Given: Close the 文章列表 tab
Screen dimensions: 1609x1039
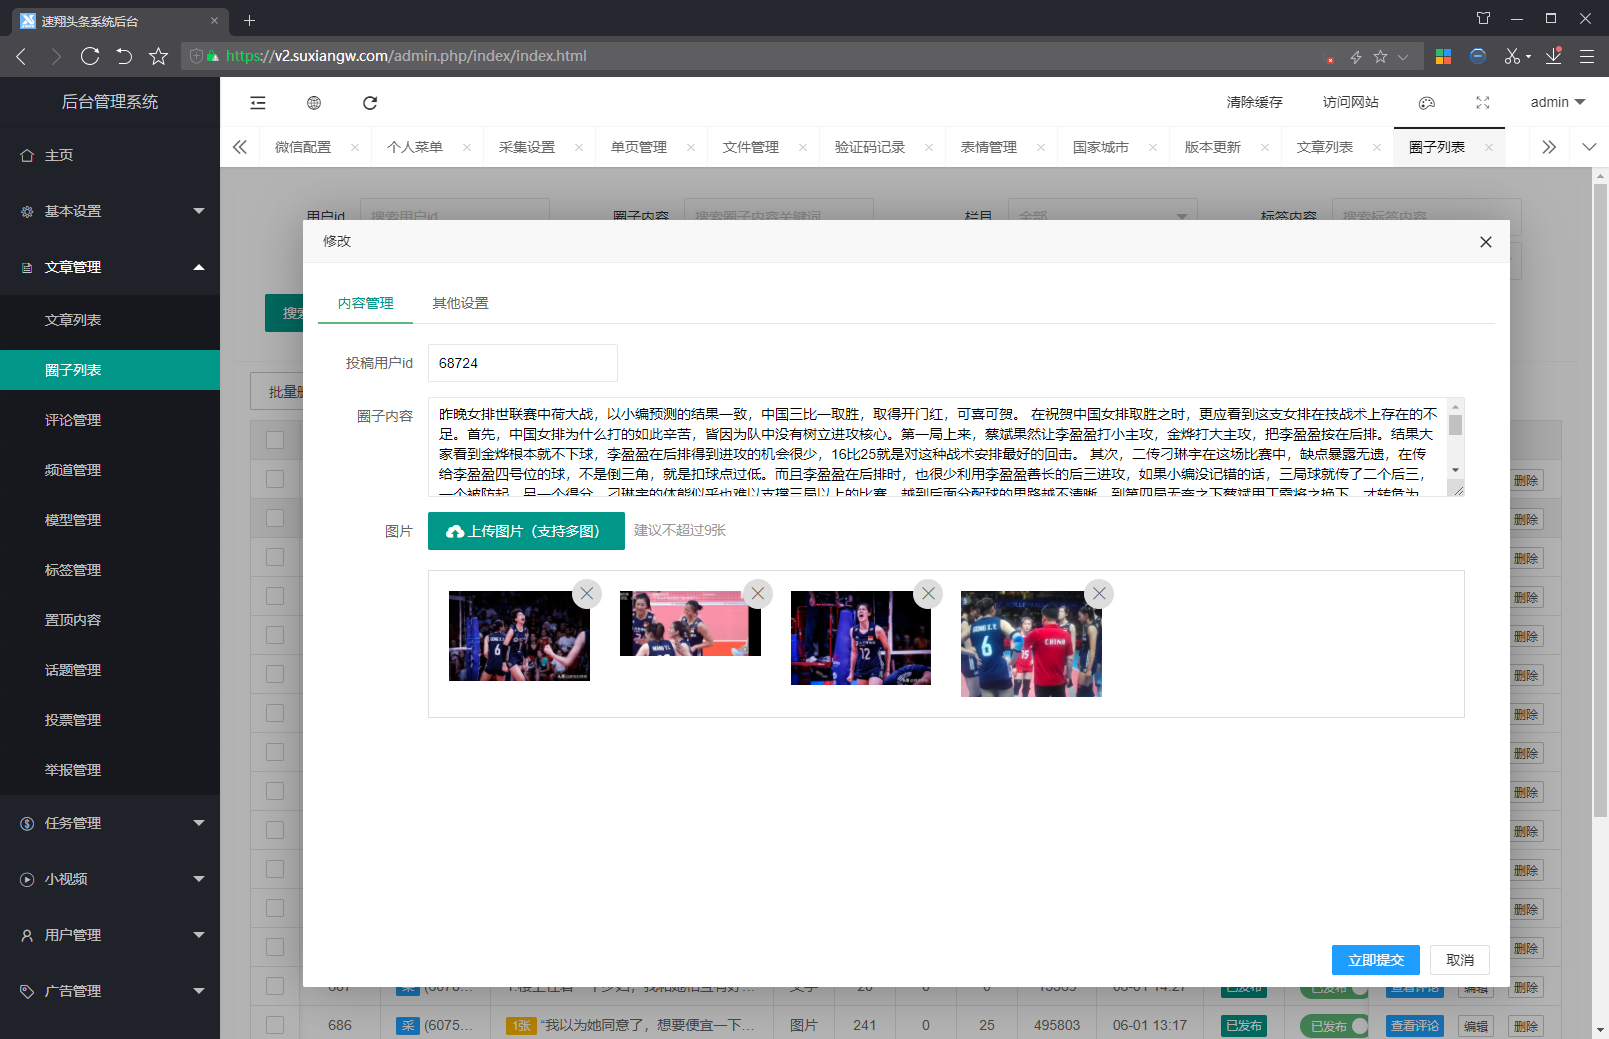Looking at the screenshot, I should (x=1377, y=147).
